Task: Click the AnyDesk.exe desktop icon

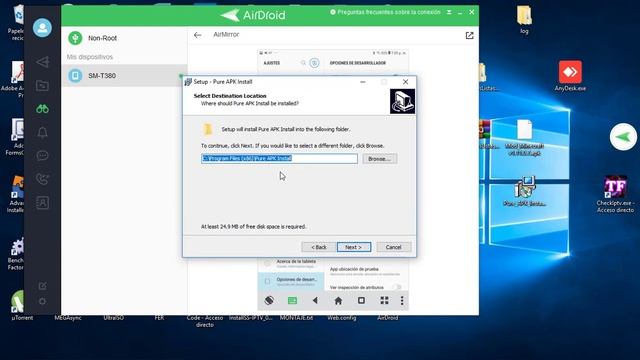Action: tap(570, 76)
